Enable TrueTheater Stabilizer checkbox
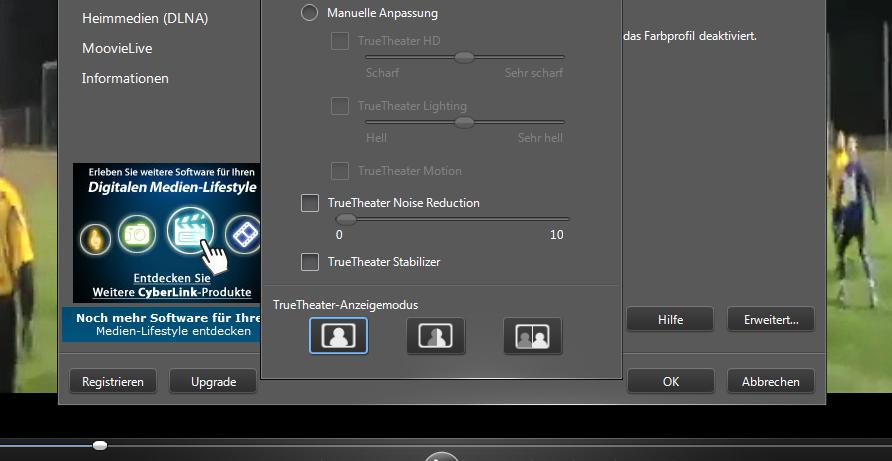The height and width of the screenshot is (461, 892). (x=309, y=262)
